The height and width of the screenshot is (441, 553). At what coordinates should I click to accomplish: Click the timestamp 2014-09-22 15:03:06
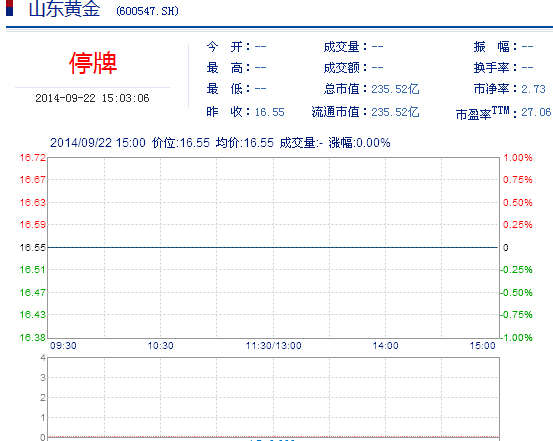(x=92, y=98)
